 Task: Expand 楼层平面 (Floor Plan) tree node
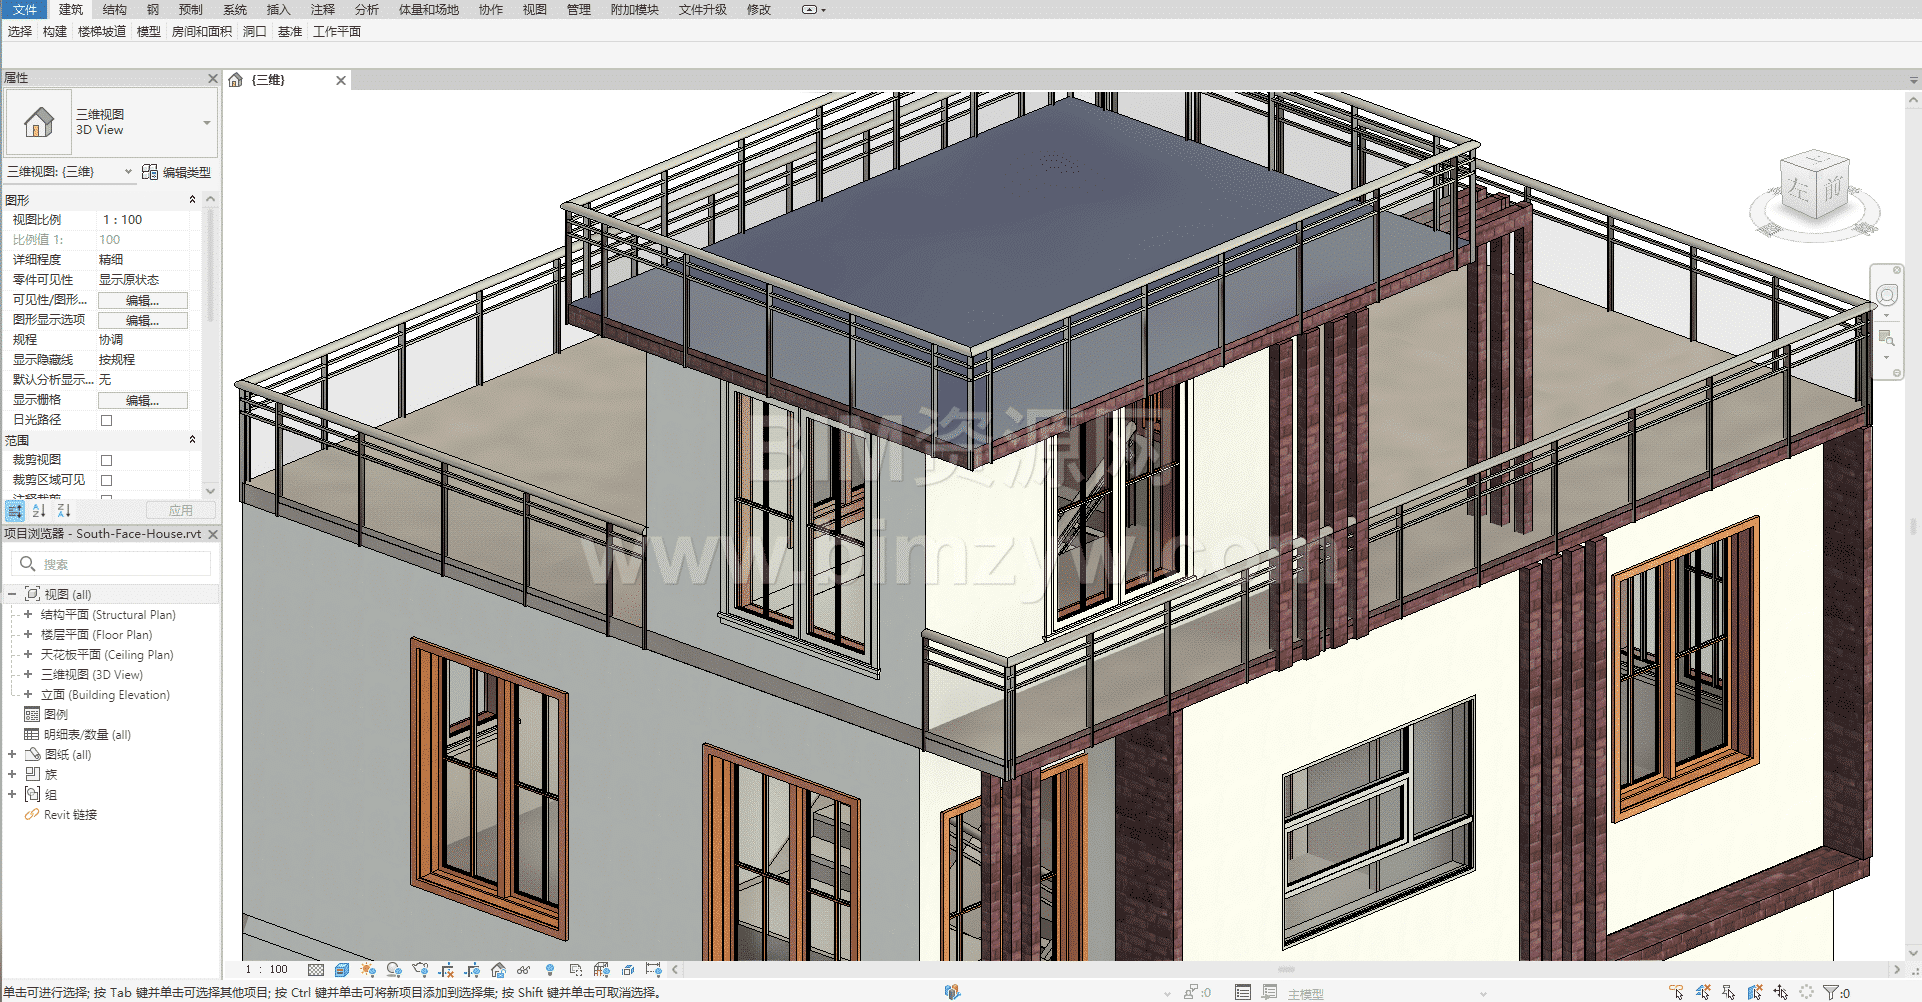pos(28,635)
